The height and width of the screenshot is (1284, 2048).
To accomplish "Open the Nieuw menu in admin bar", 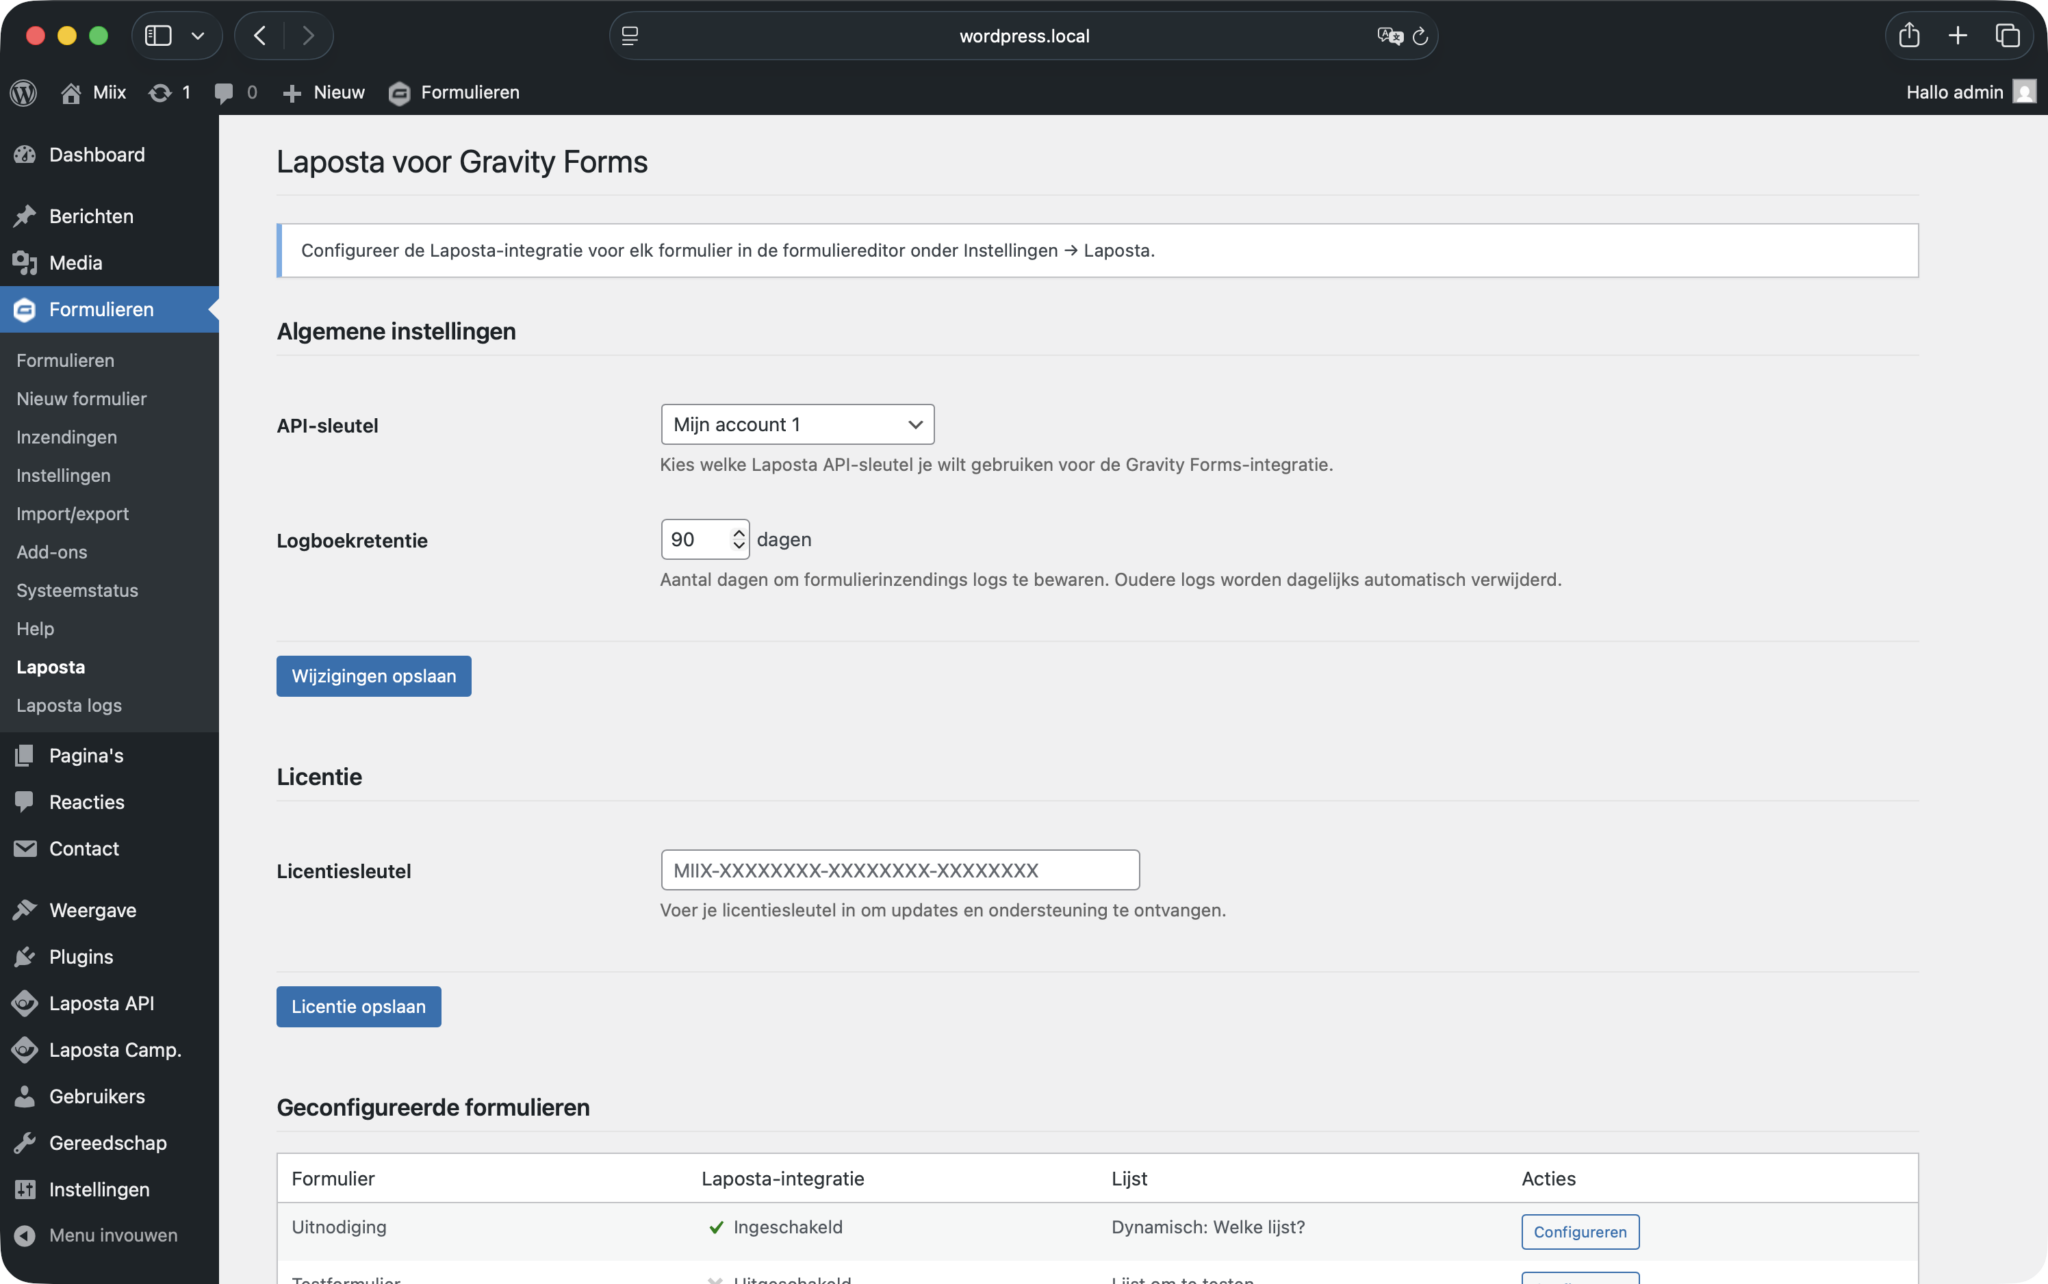I will (x=324, y=92).
